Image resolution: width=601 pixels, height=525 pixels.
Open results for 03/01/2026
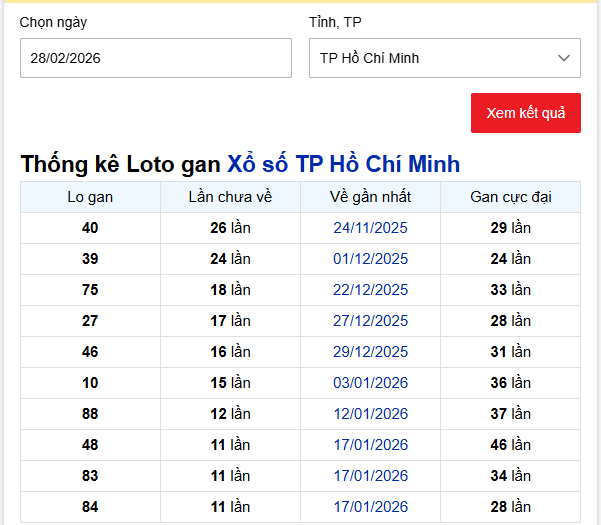click(370, 383)
